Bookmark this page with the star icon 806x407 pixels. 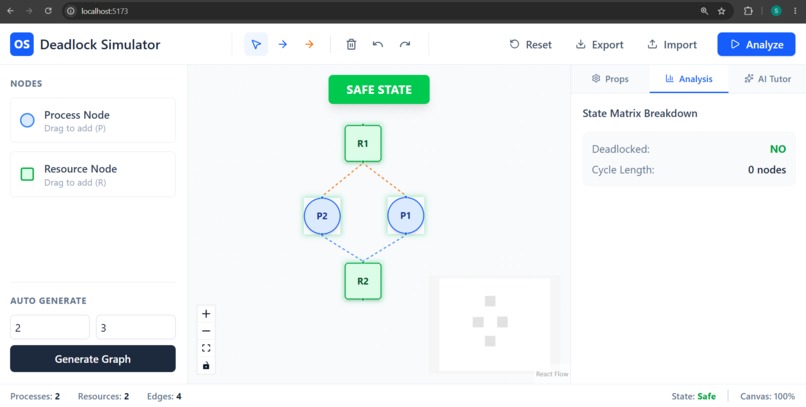coord(721,11)
